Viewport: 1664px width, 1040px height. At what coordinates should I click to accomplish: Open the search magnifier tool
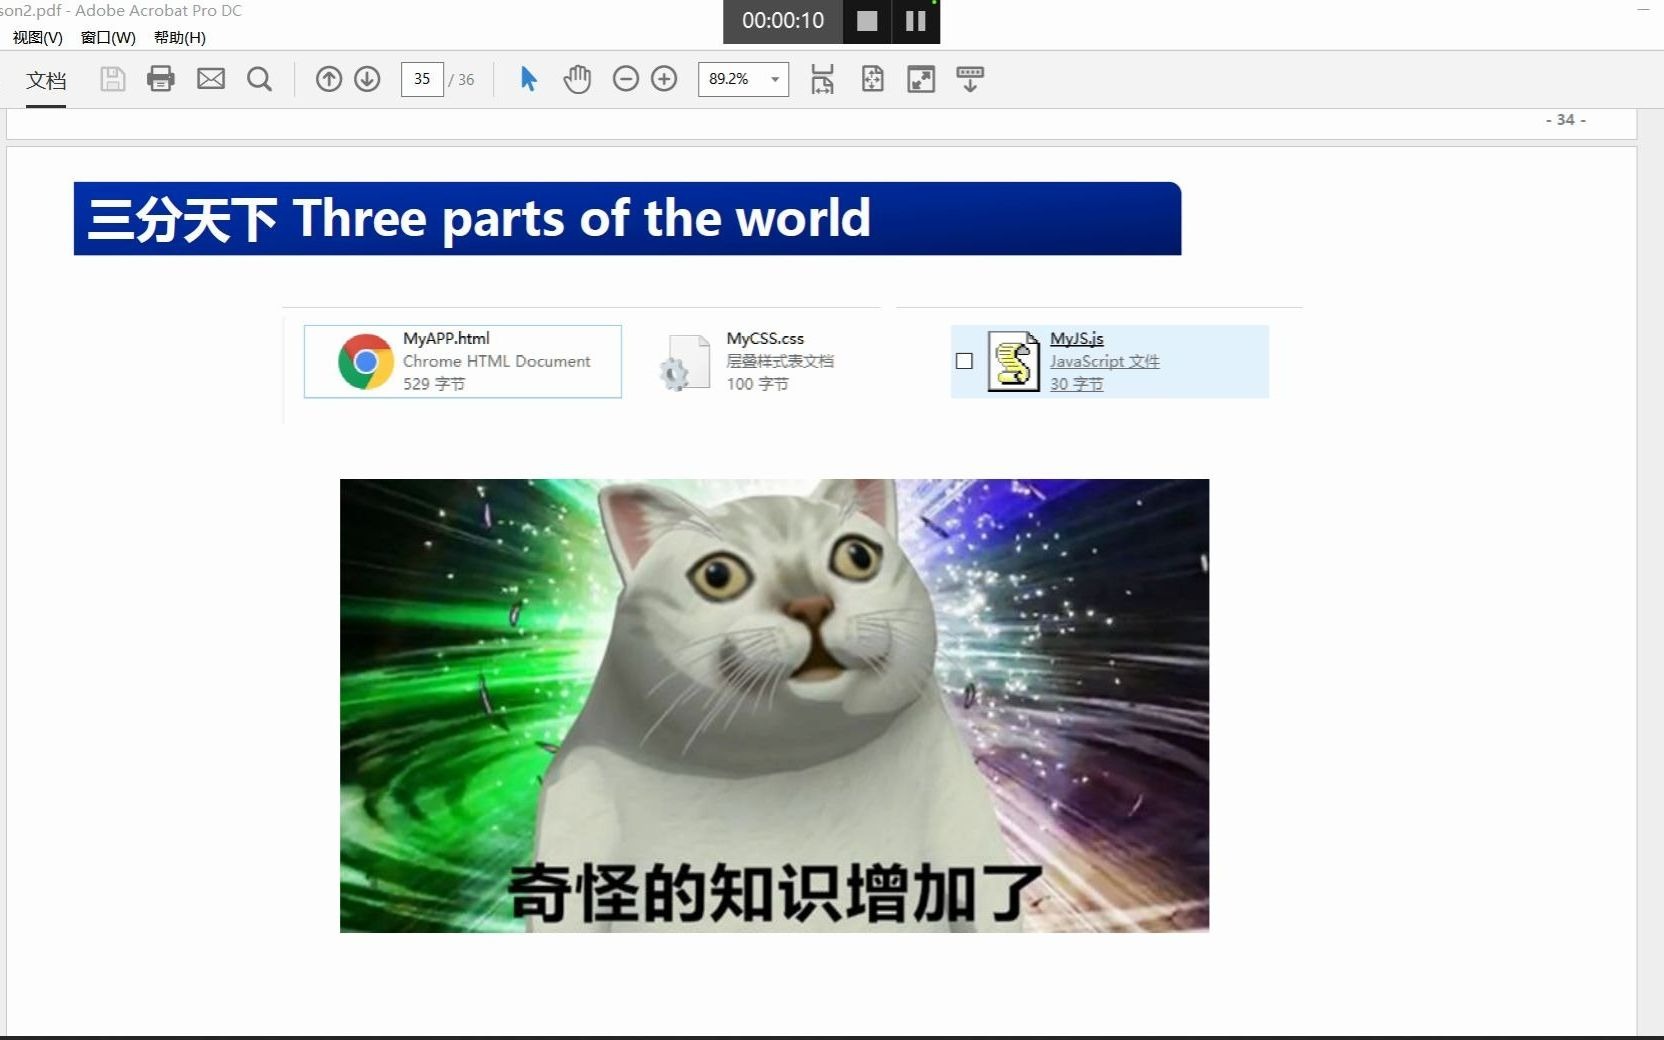(x=259, y=79)
